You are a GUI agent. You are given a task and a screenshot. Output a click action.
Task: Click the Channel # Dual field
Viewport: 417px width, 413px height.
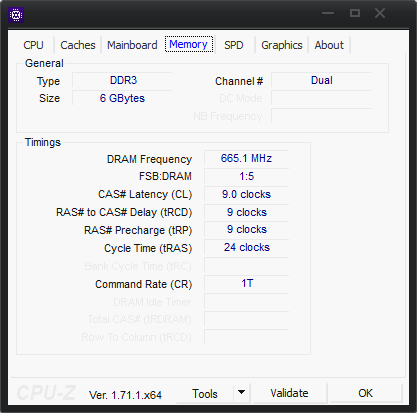321,81
